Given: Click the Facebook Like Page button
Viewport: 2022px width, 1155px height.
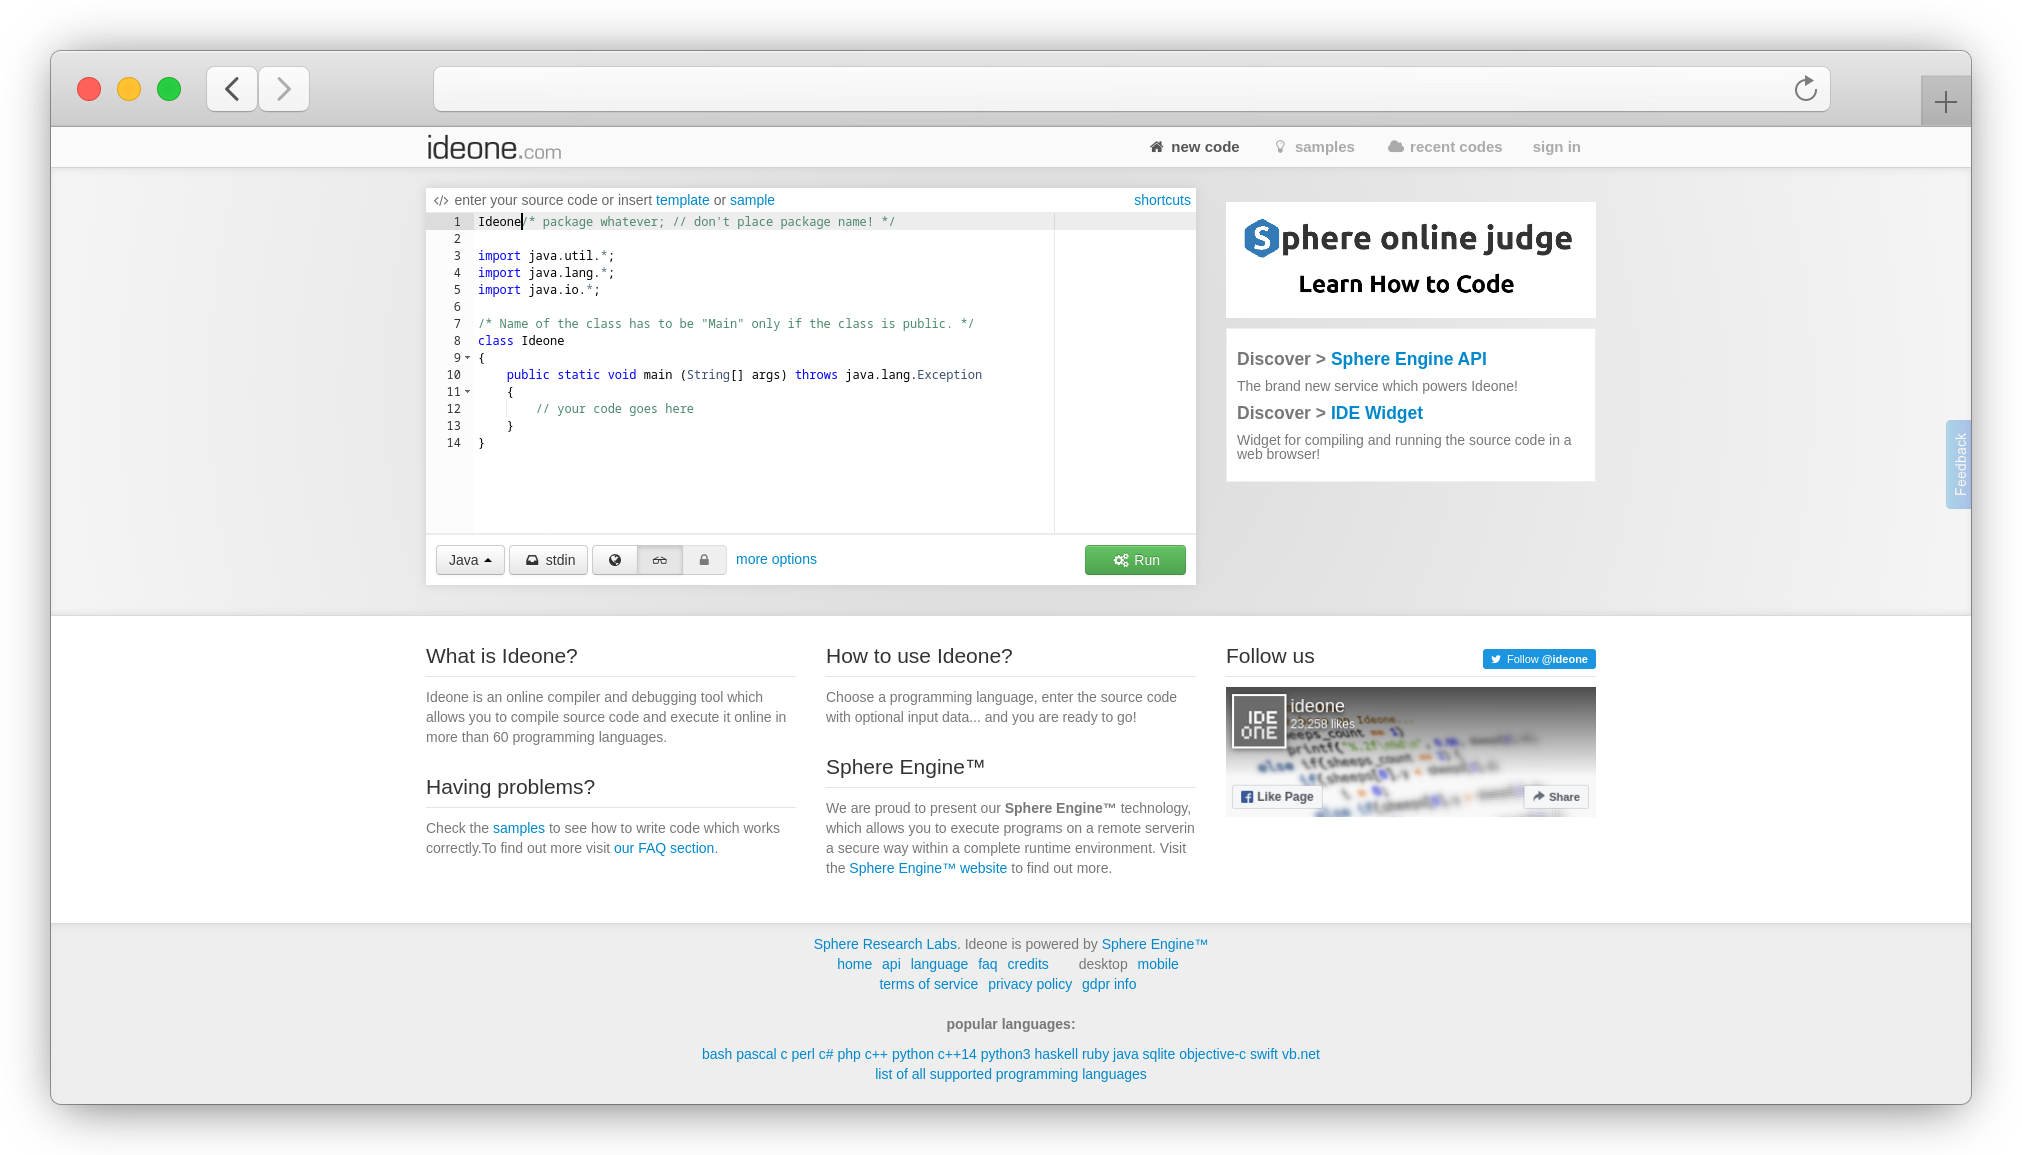Looking at the screenshot, I should pos(1277,797).
